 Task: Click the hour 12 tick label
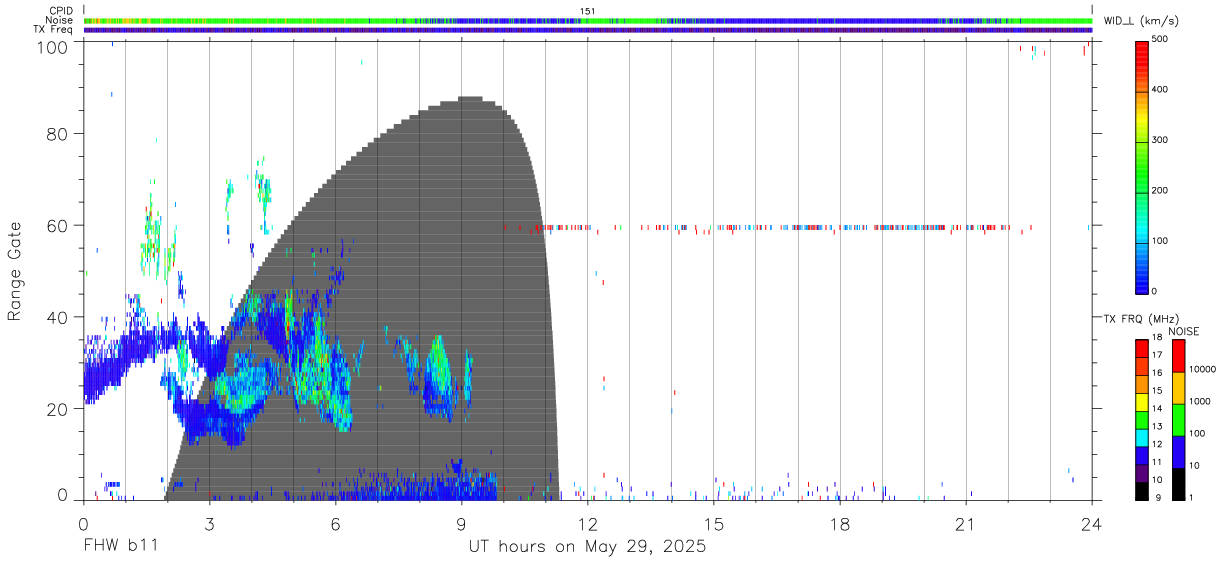click(587, 523)
